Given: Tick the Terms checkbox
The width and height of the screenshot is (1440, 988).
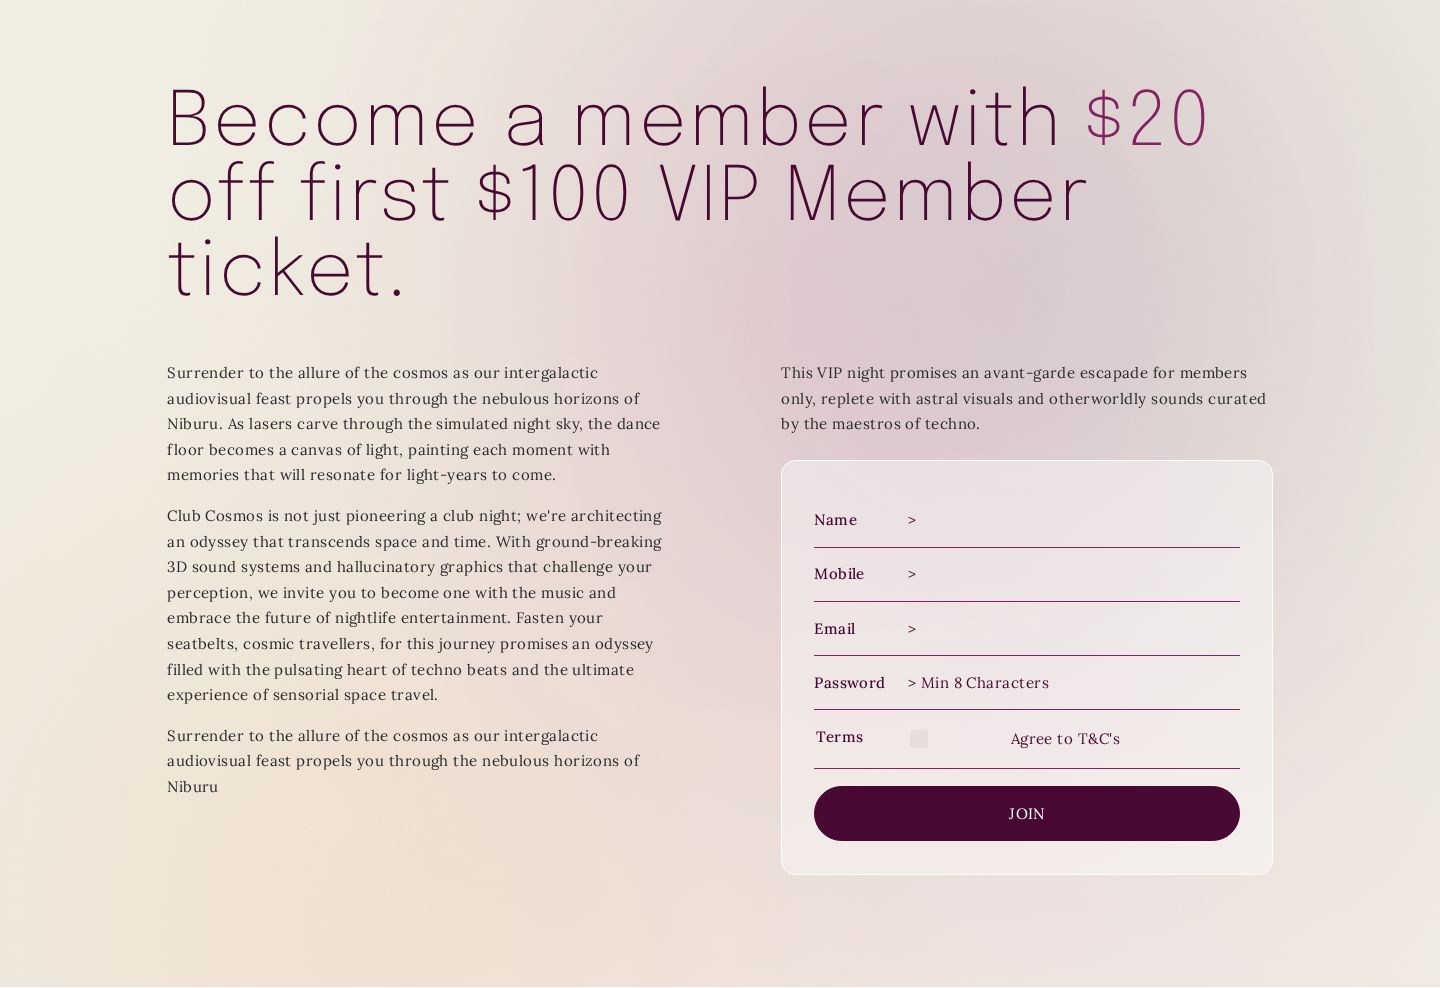Looking at the screenshot, I should [x=919, y=739].
